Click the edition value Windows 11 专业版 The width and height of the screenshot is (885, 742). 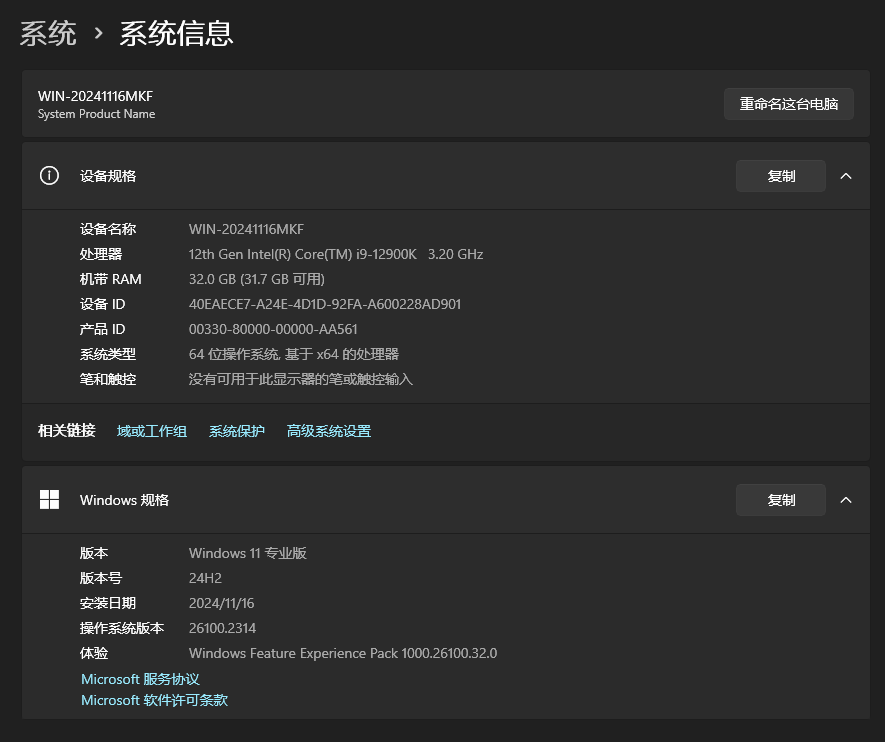(248, 553)
